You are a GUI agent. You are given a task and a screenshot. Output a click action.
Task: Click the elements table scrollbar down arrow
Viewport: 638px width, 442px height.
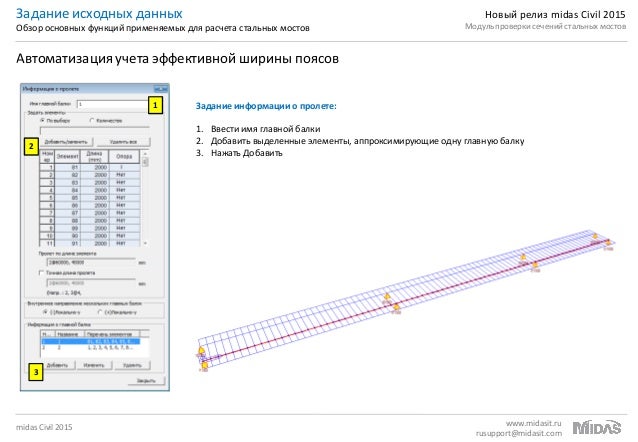(x=145, y=243)
